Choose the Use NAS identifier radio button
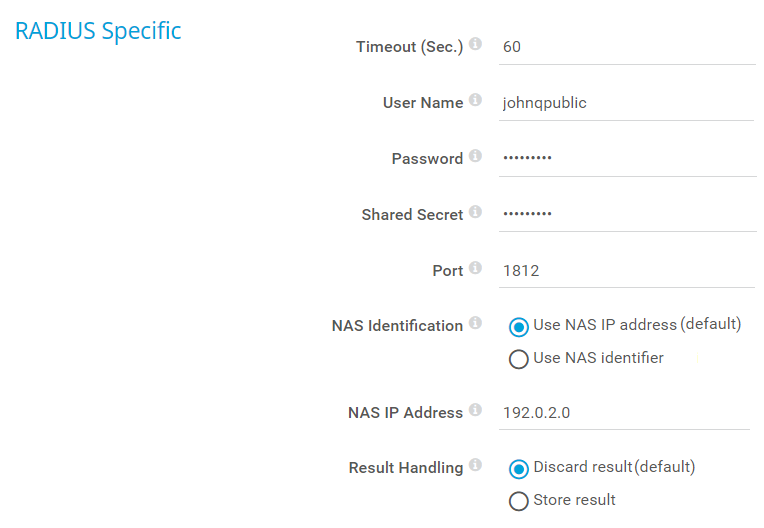 [x=519, y=359]
